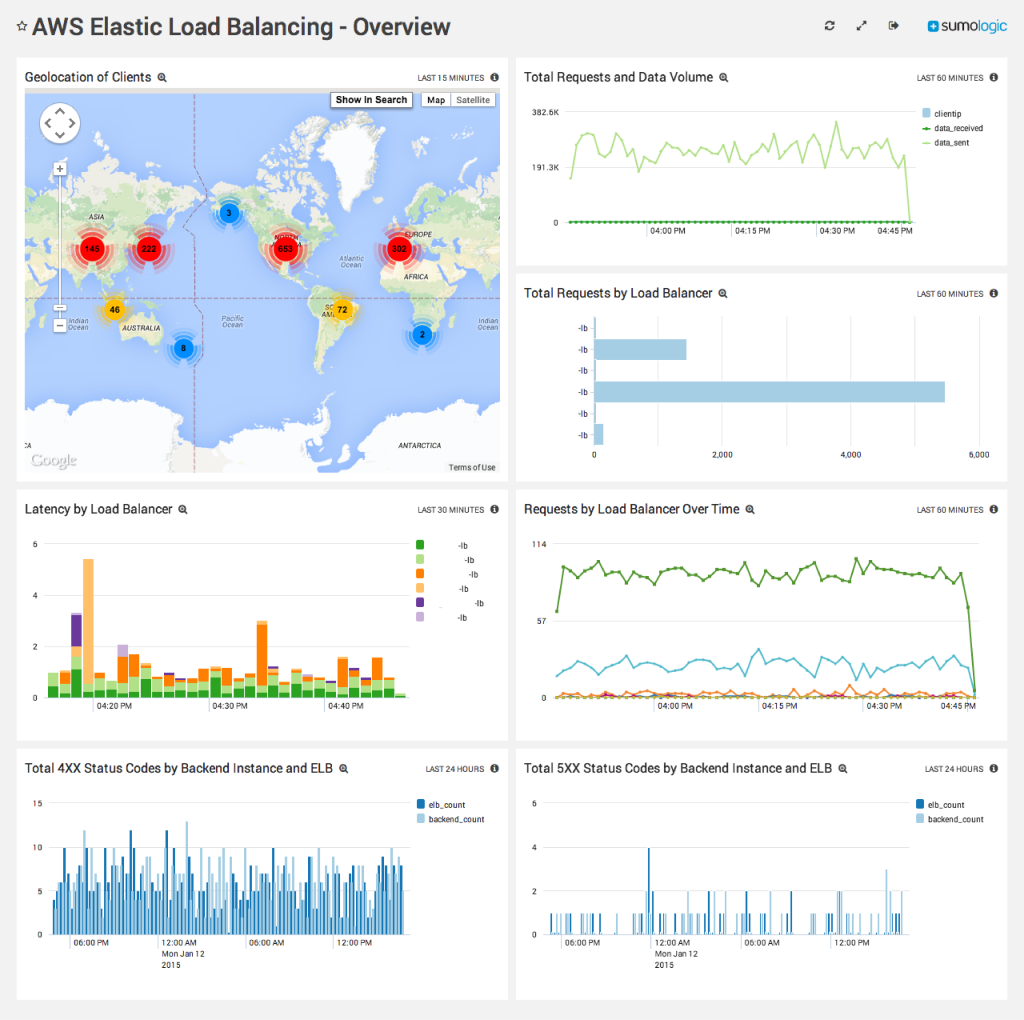Click the tallest light orange bar in Latency chart
Screen dimensions: 1024x1020
tap(88, 622)
